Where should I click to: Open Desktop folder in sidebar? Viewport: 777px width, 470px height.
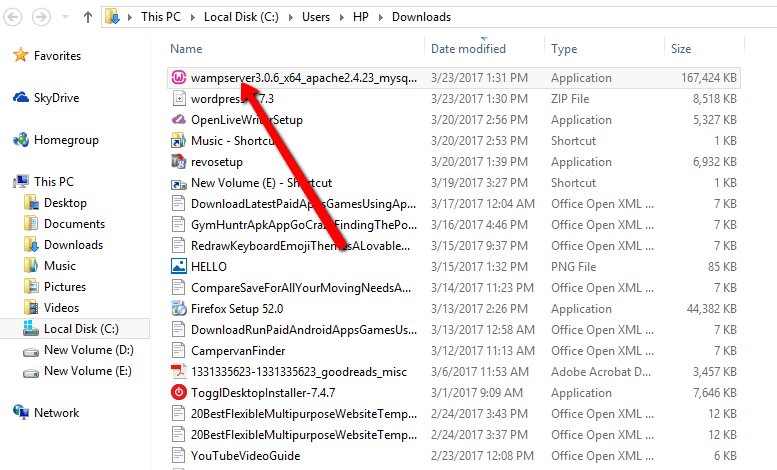(65, 203)
